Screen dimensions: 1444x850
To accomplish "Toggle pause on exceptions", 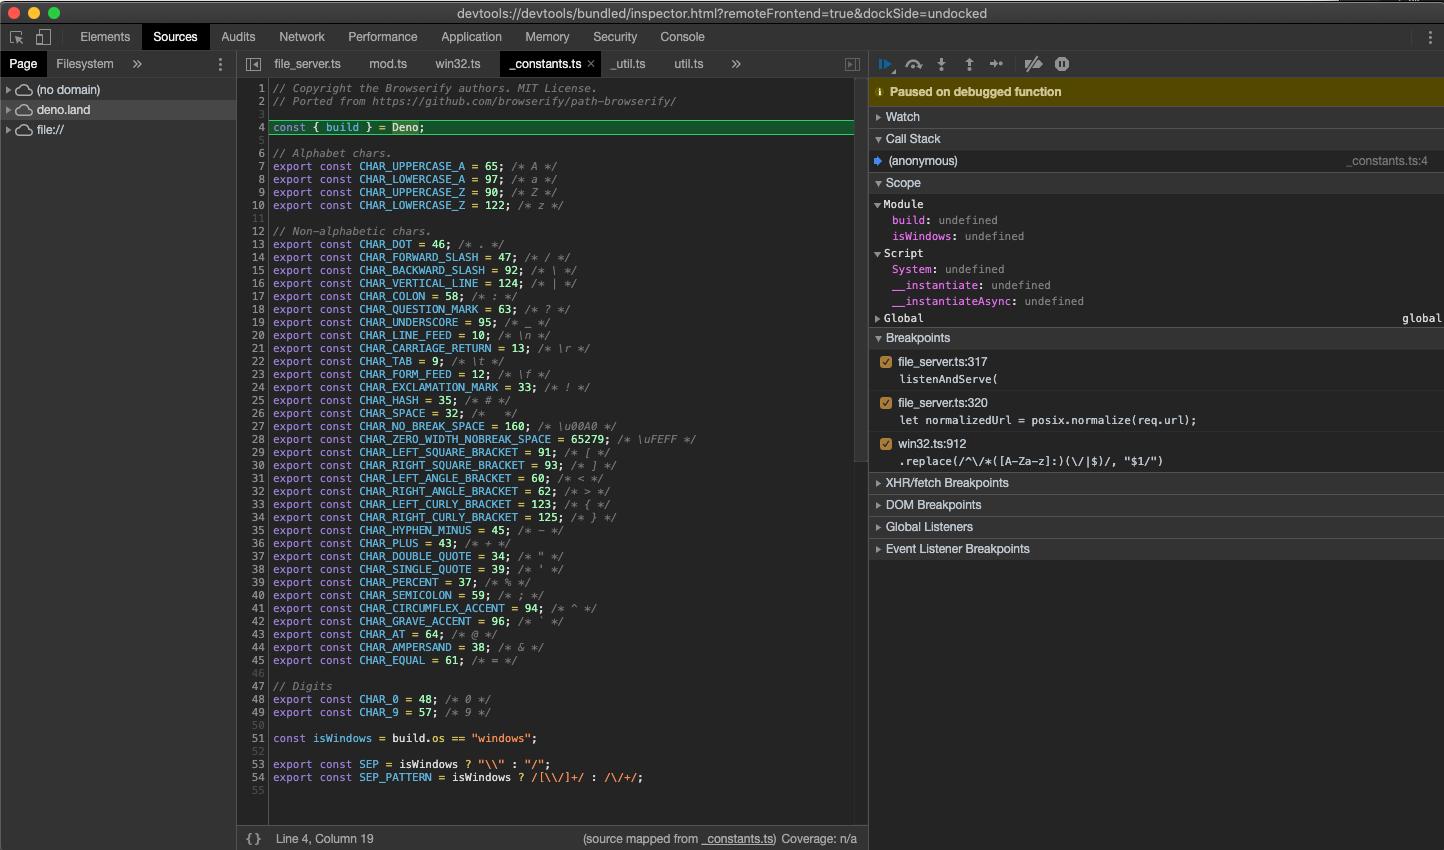I will [1061, 64].
